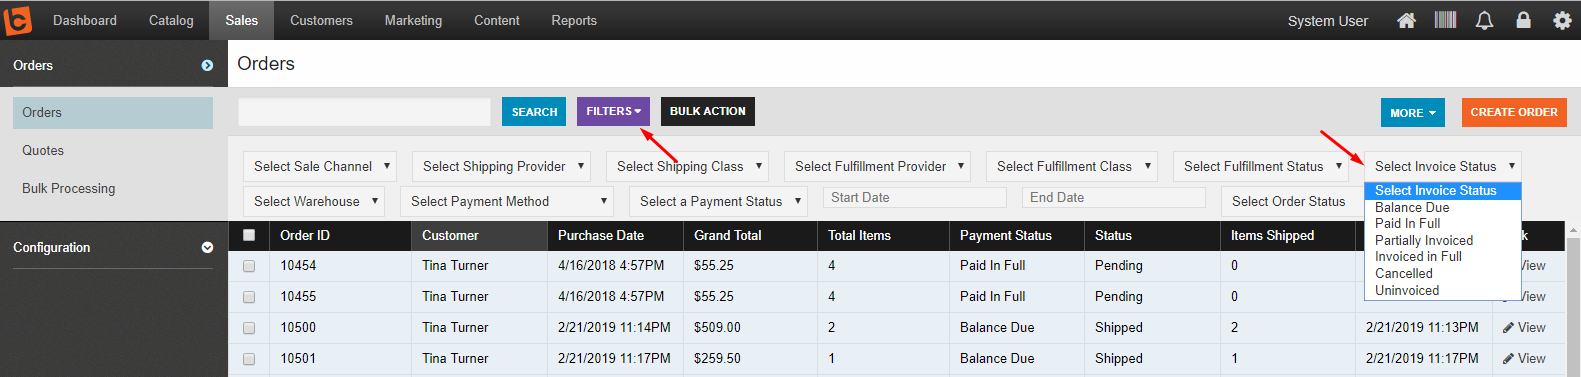Choose Paid In Full invoice status

[1407, 223]
